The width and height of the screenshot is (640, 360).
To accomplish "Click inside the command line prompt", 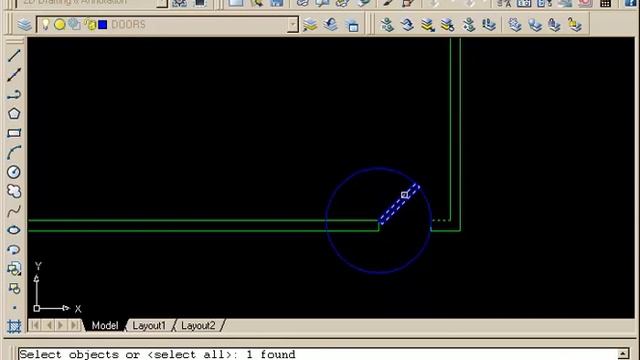I will coord(318,354).
